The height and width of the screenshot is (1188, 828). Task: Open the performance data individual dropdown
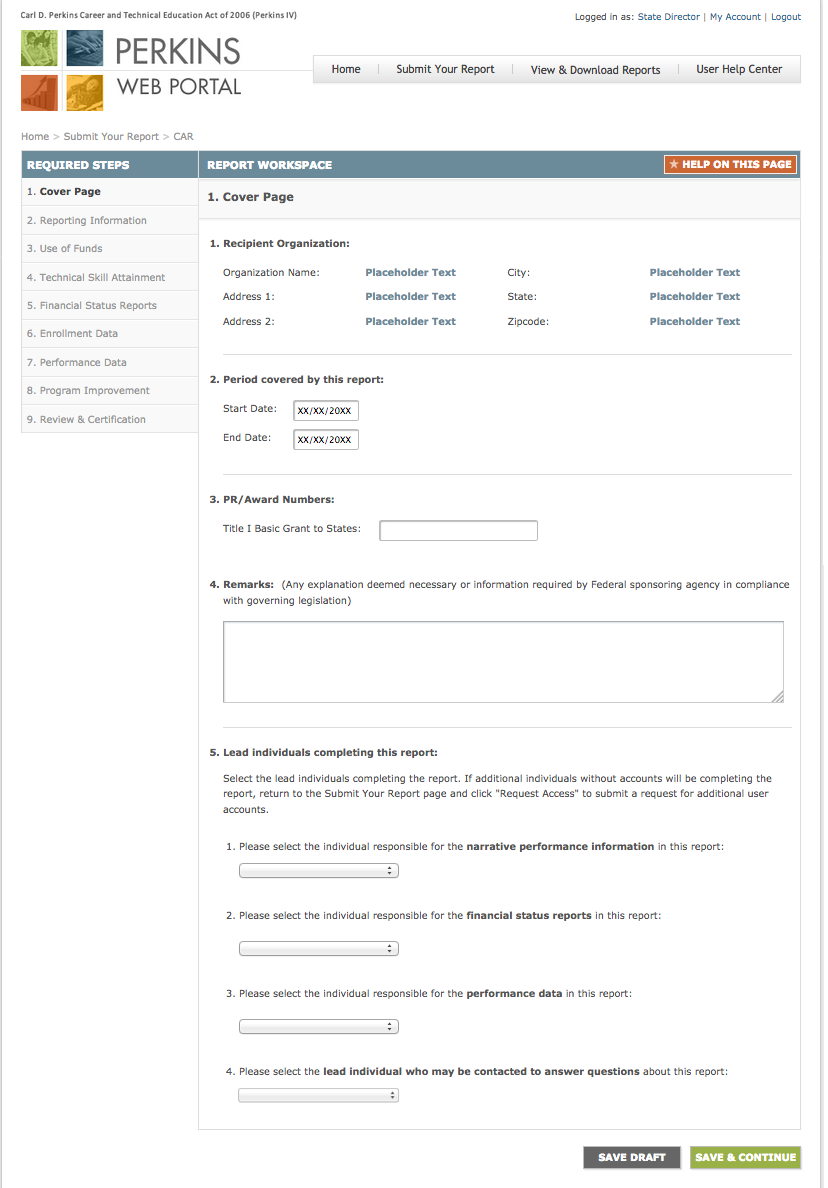click(x=318, y=1026)
